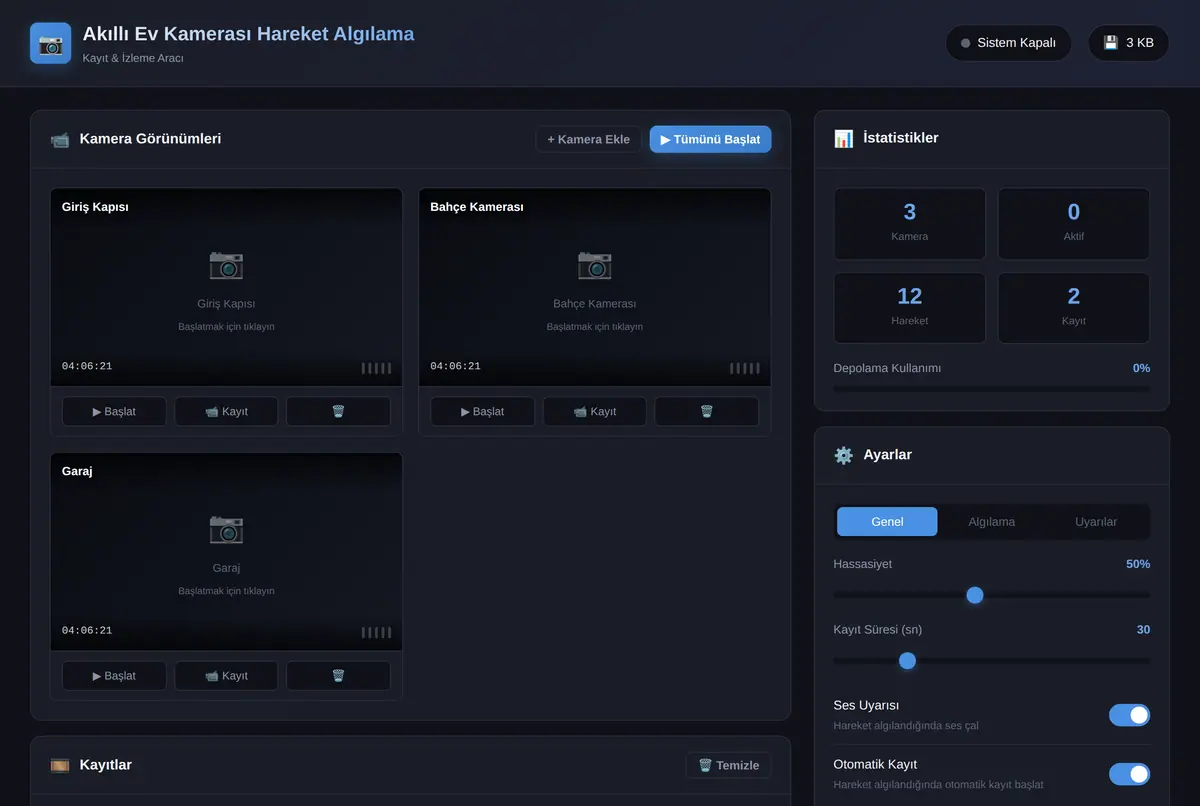Click the camera icon in Giriş Kapısı preview

pos(226,265)
